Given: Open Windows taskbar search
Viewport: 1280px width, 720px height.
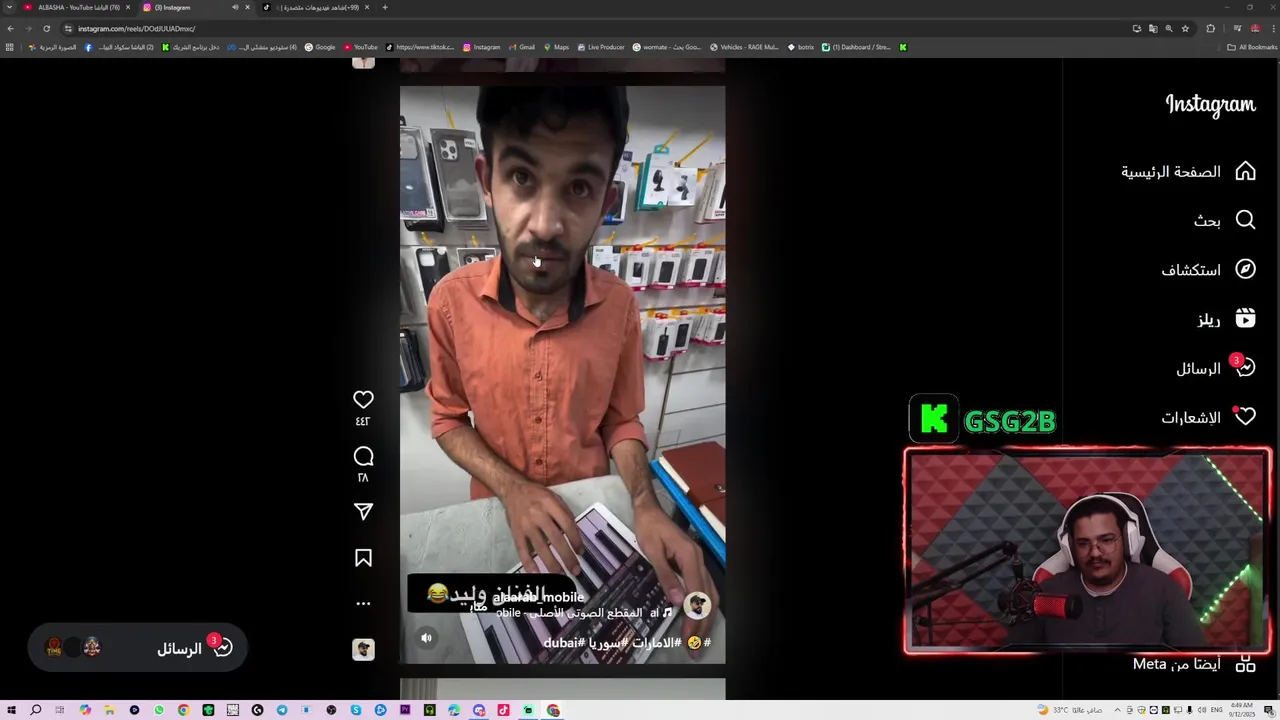Looking at the screenshot, I should [35, 710].
